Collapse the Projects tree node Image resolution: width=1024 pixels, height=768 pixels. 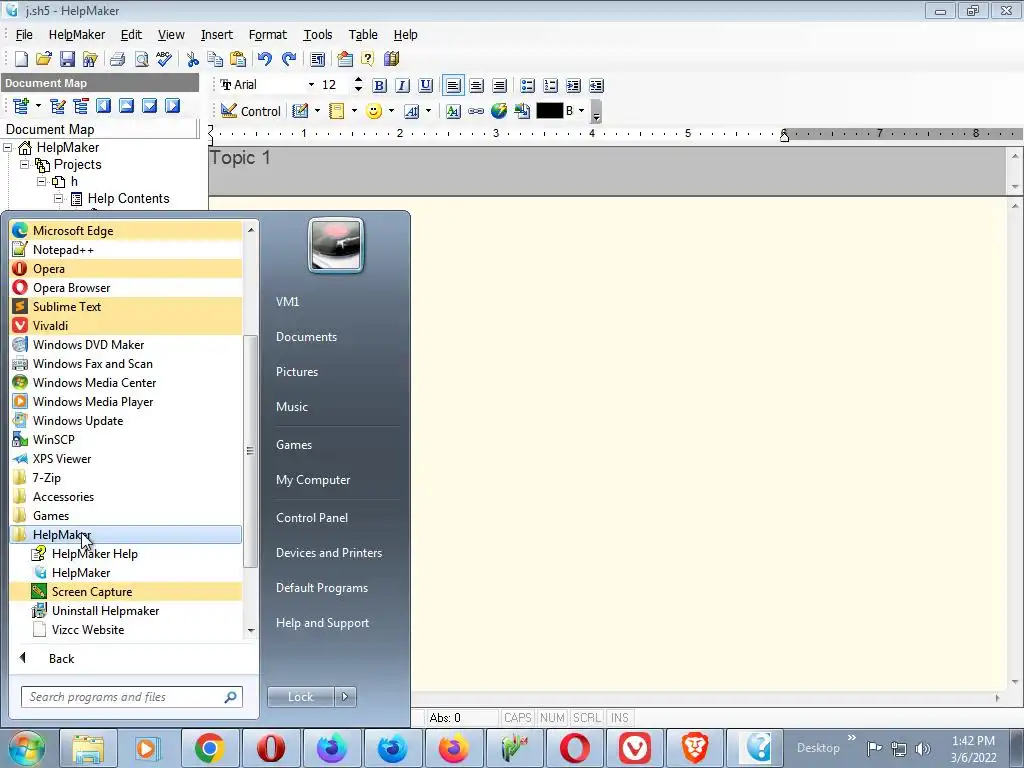[25, 165]
